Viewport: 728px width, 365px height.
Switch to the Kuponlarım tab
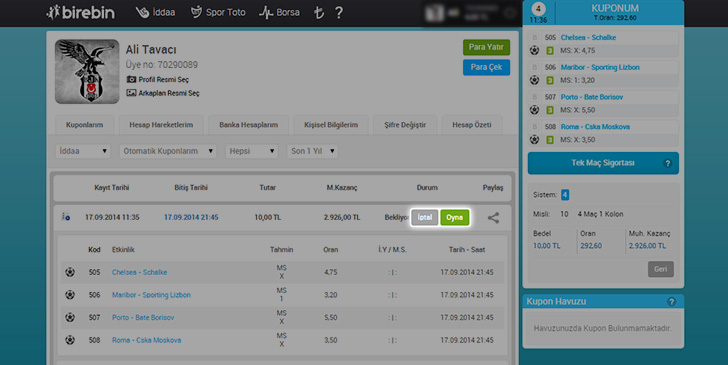pos(84,125)
